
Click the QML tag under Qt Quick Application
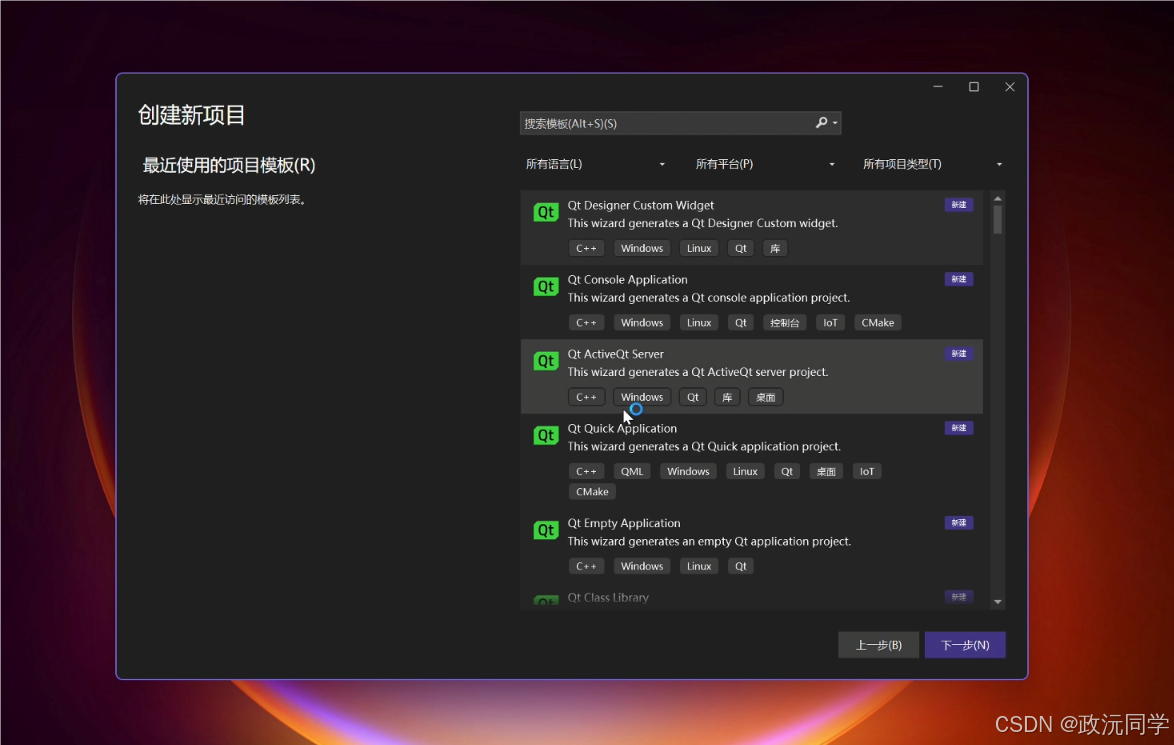632,471
